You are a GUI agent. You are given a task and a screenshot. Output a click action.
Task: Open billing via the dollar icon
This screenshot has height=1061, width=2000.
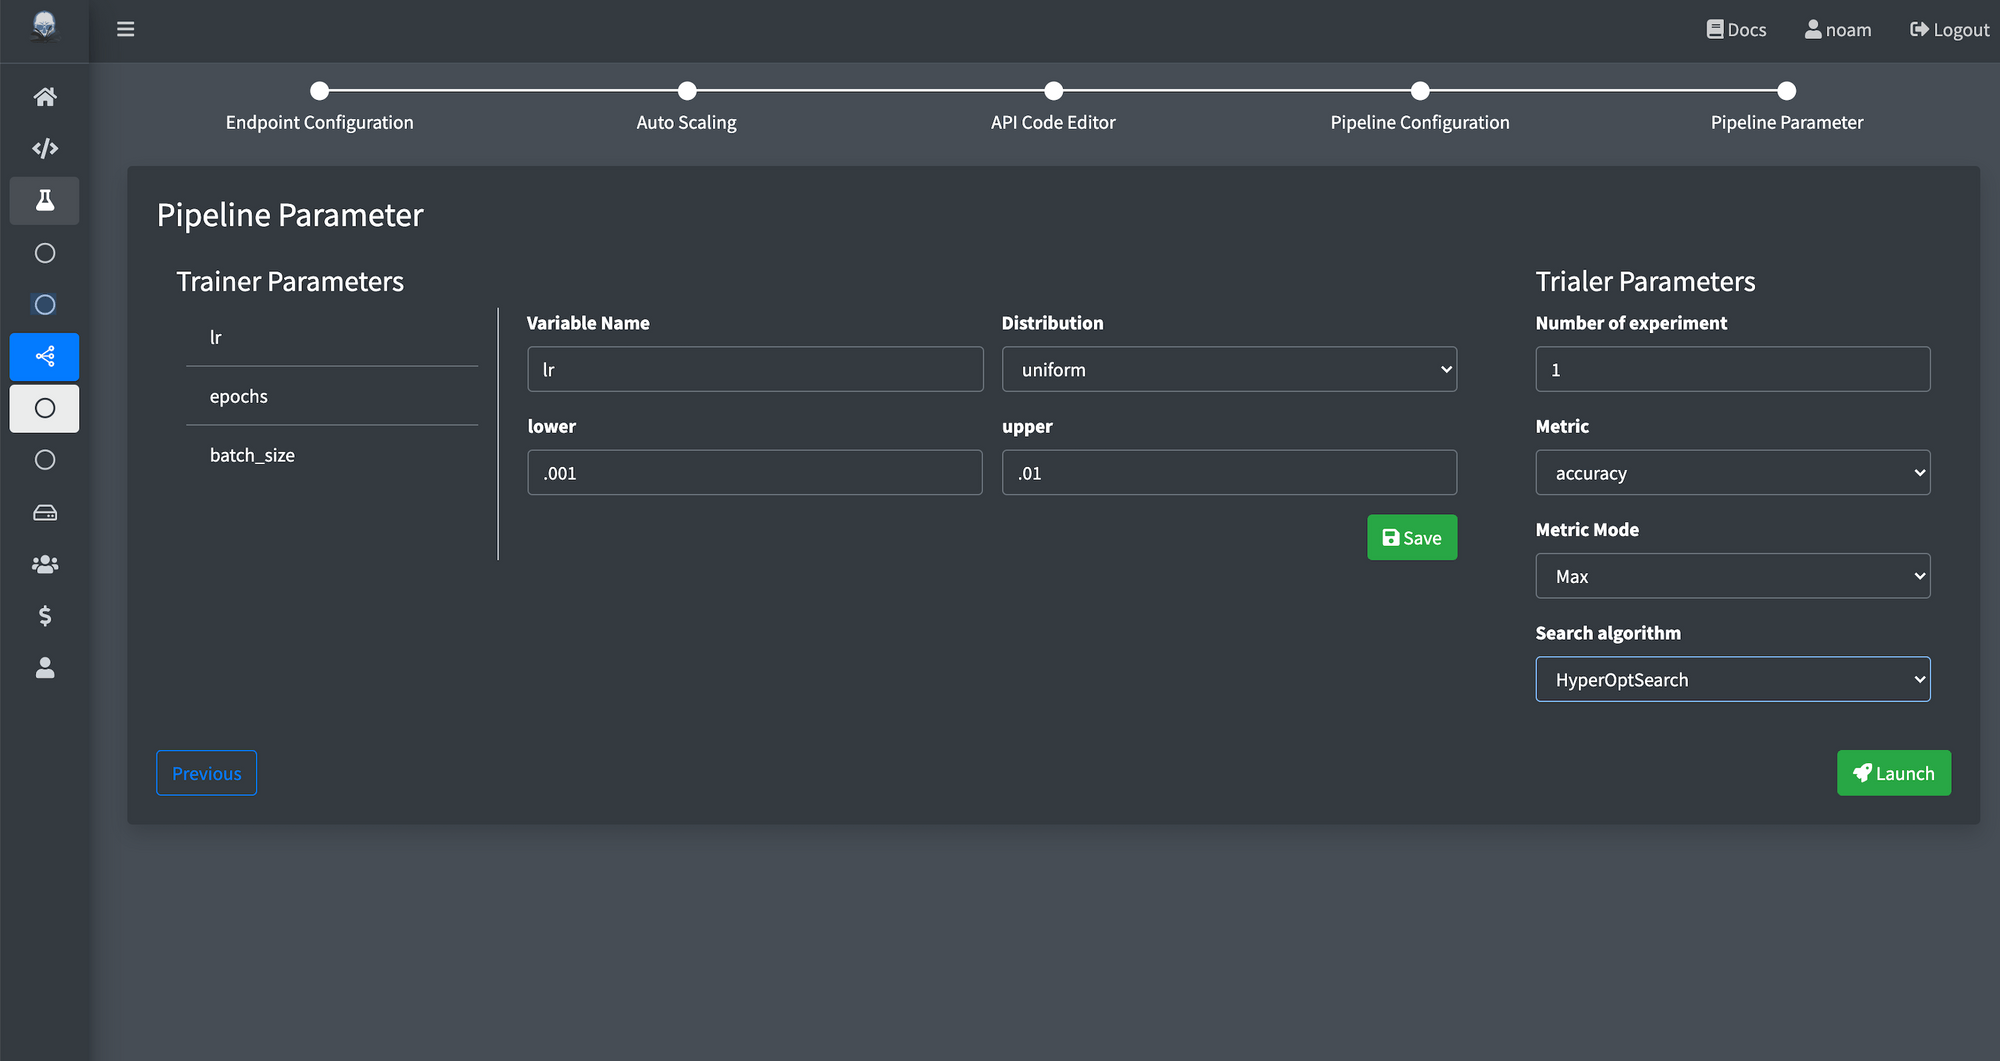coord(44,616)
